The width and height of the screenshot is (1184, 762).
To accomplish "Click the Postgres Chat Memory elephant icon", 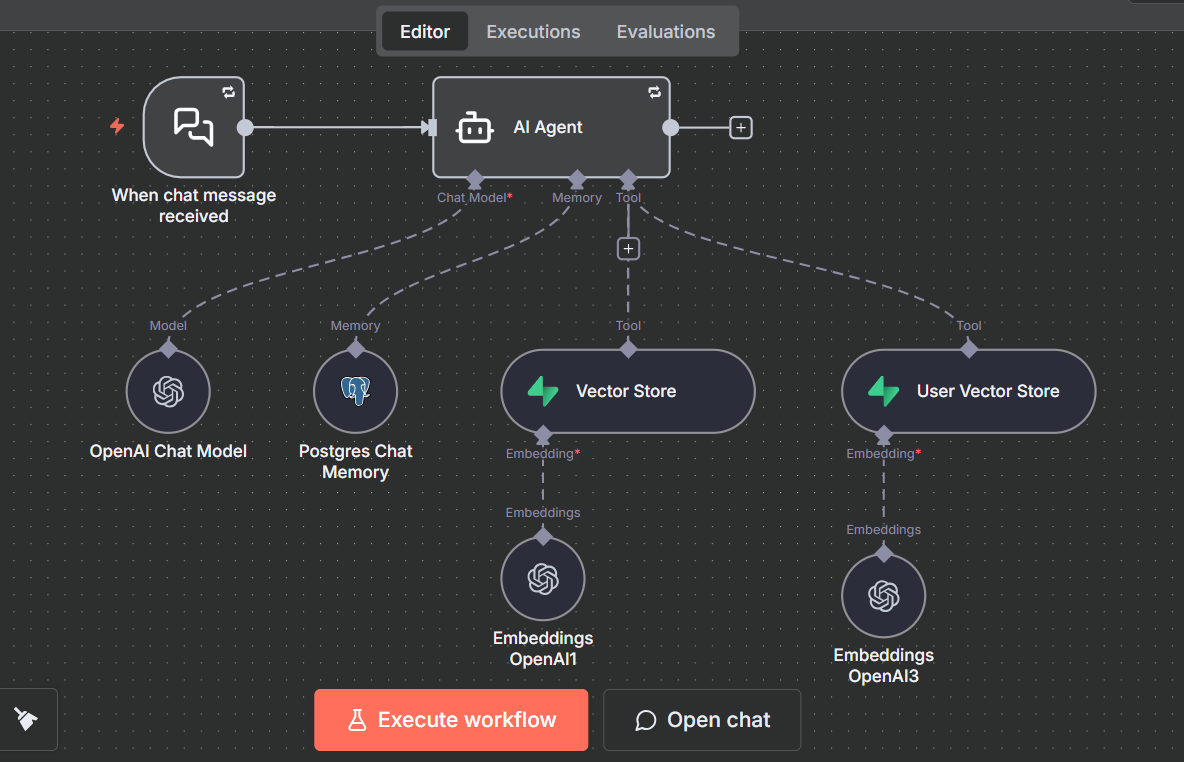I will tap(355, 391).
